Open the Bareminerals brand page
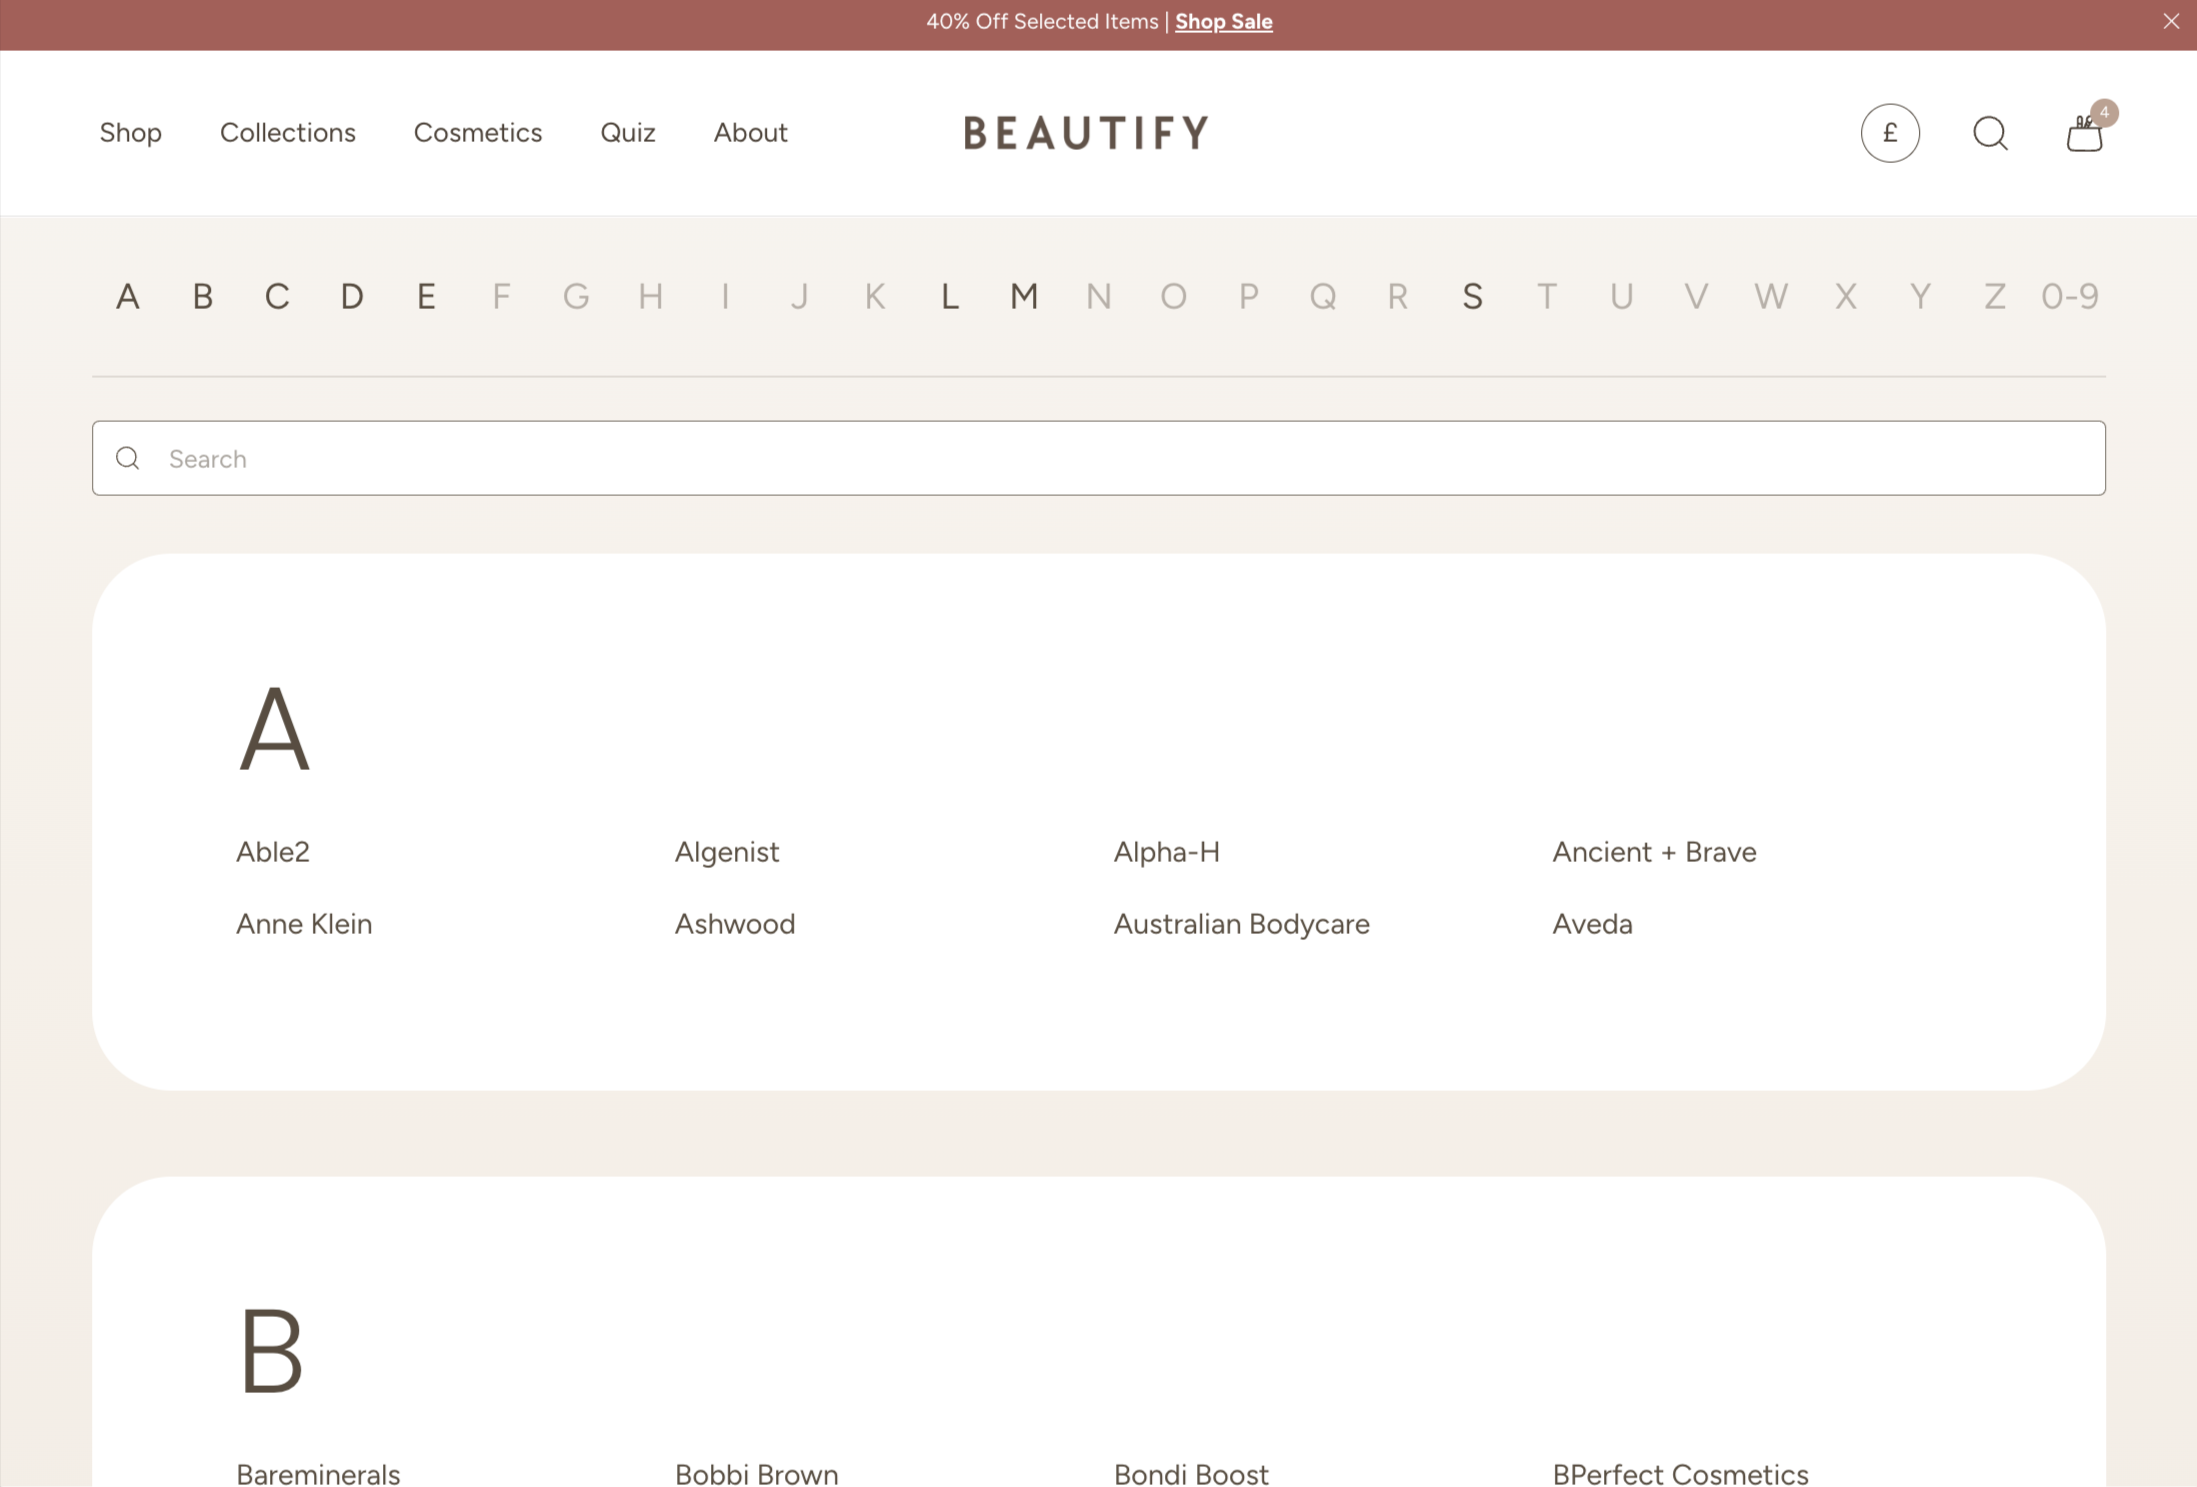Viewport: 2197px width, 1487px height. click(318, 1474)
